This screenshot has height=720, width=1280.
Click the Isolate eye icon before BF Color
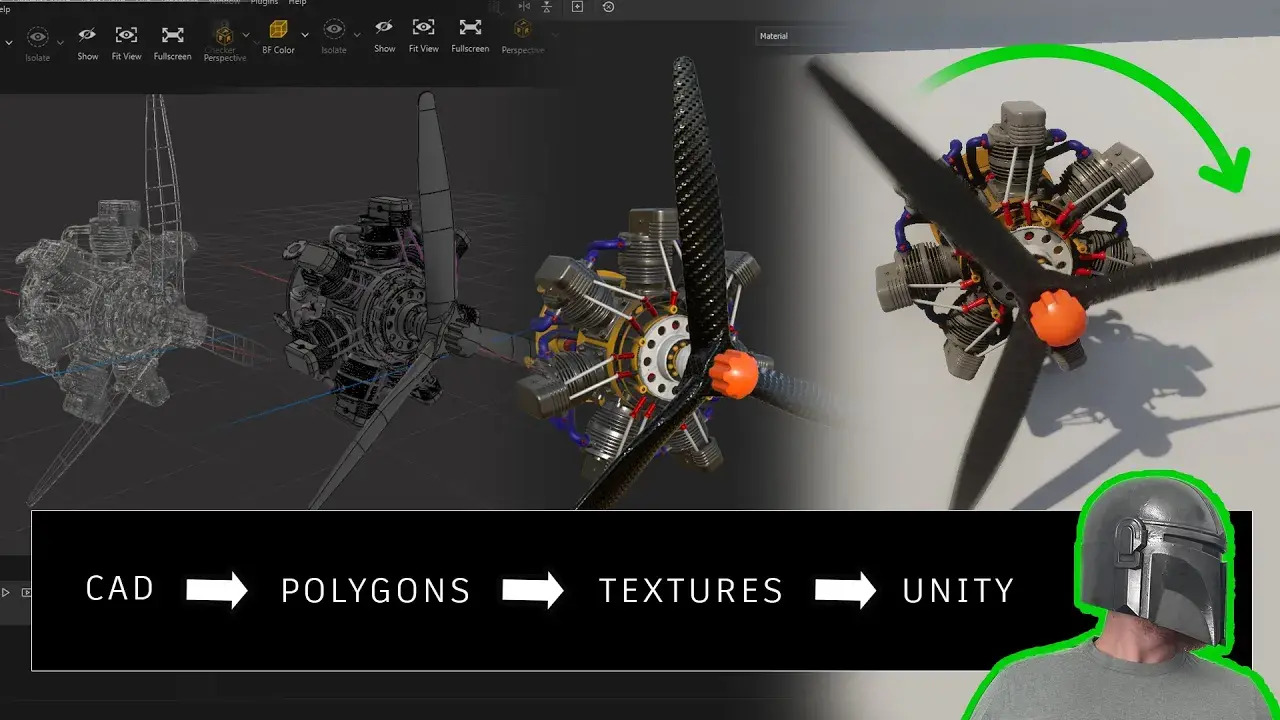tap(38, 37)
